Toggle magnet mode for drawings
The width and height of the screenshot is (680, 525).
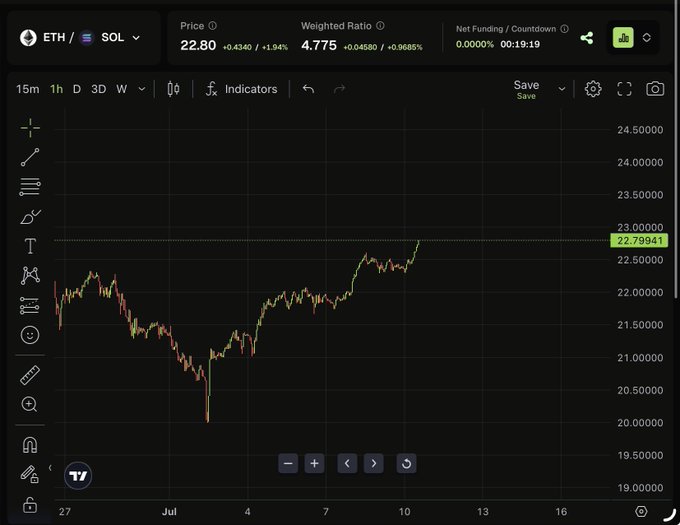(x=30, y=445)
